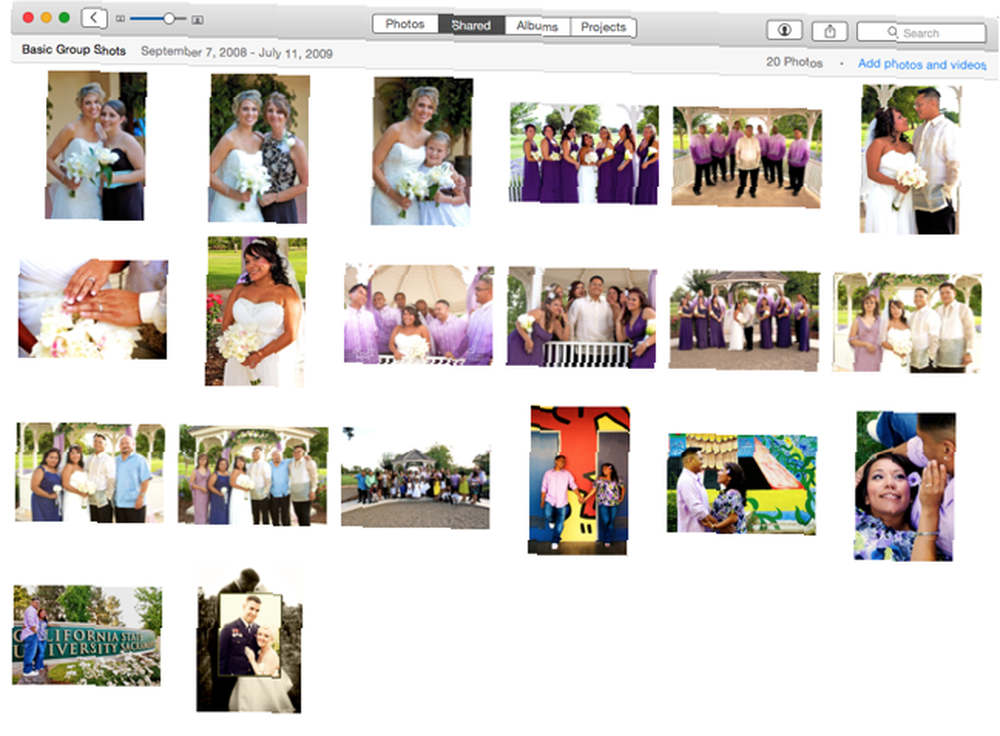1000x736 pixels.
Task: Go to the Projects tab
Action: (603, 27)
